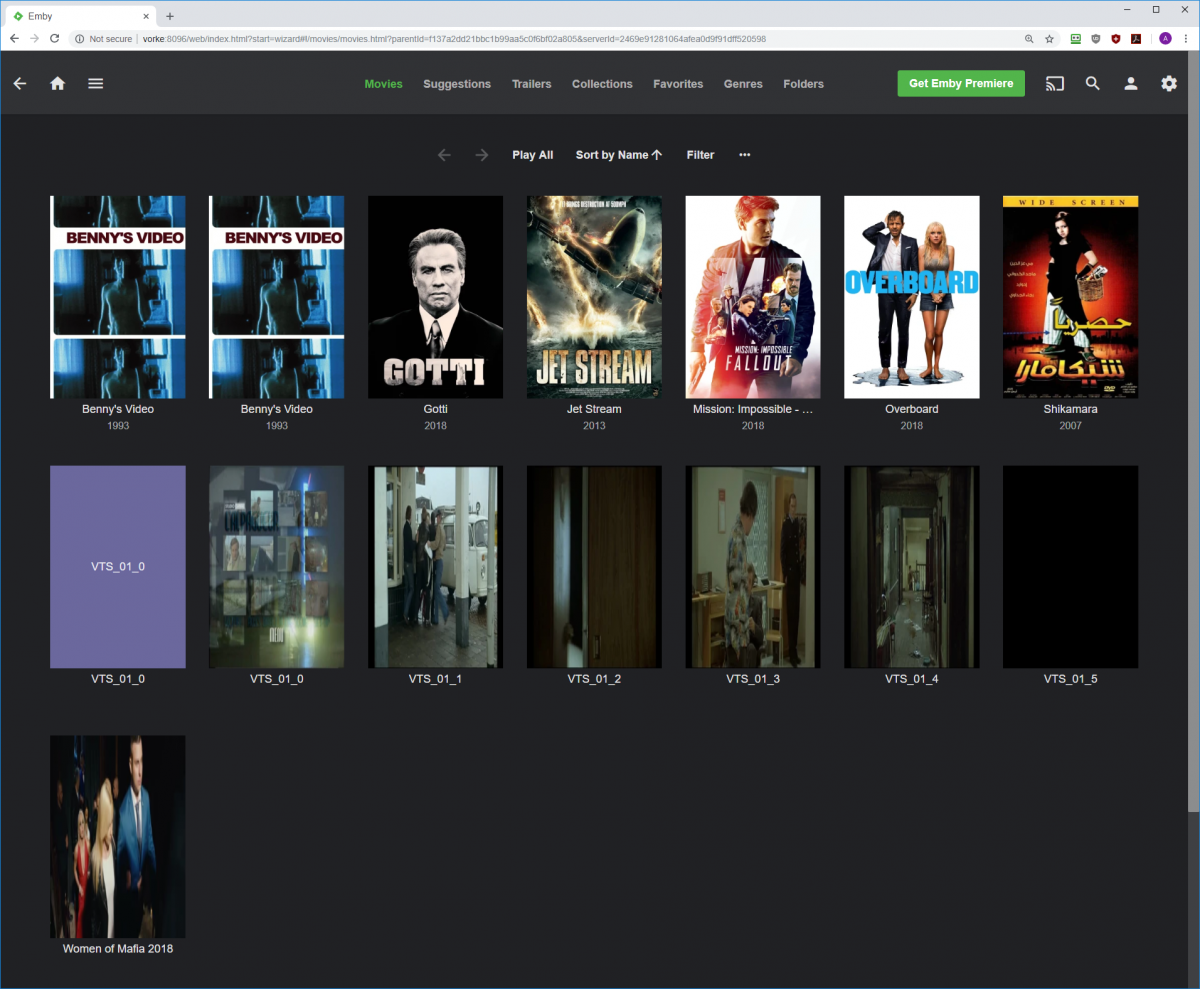
Task: Switch to the Suggestions tab
Action: point(457,84)
